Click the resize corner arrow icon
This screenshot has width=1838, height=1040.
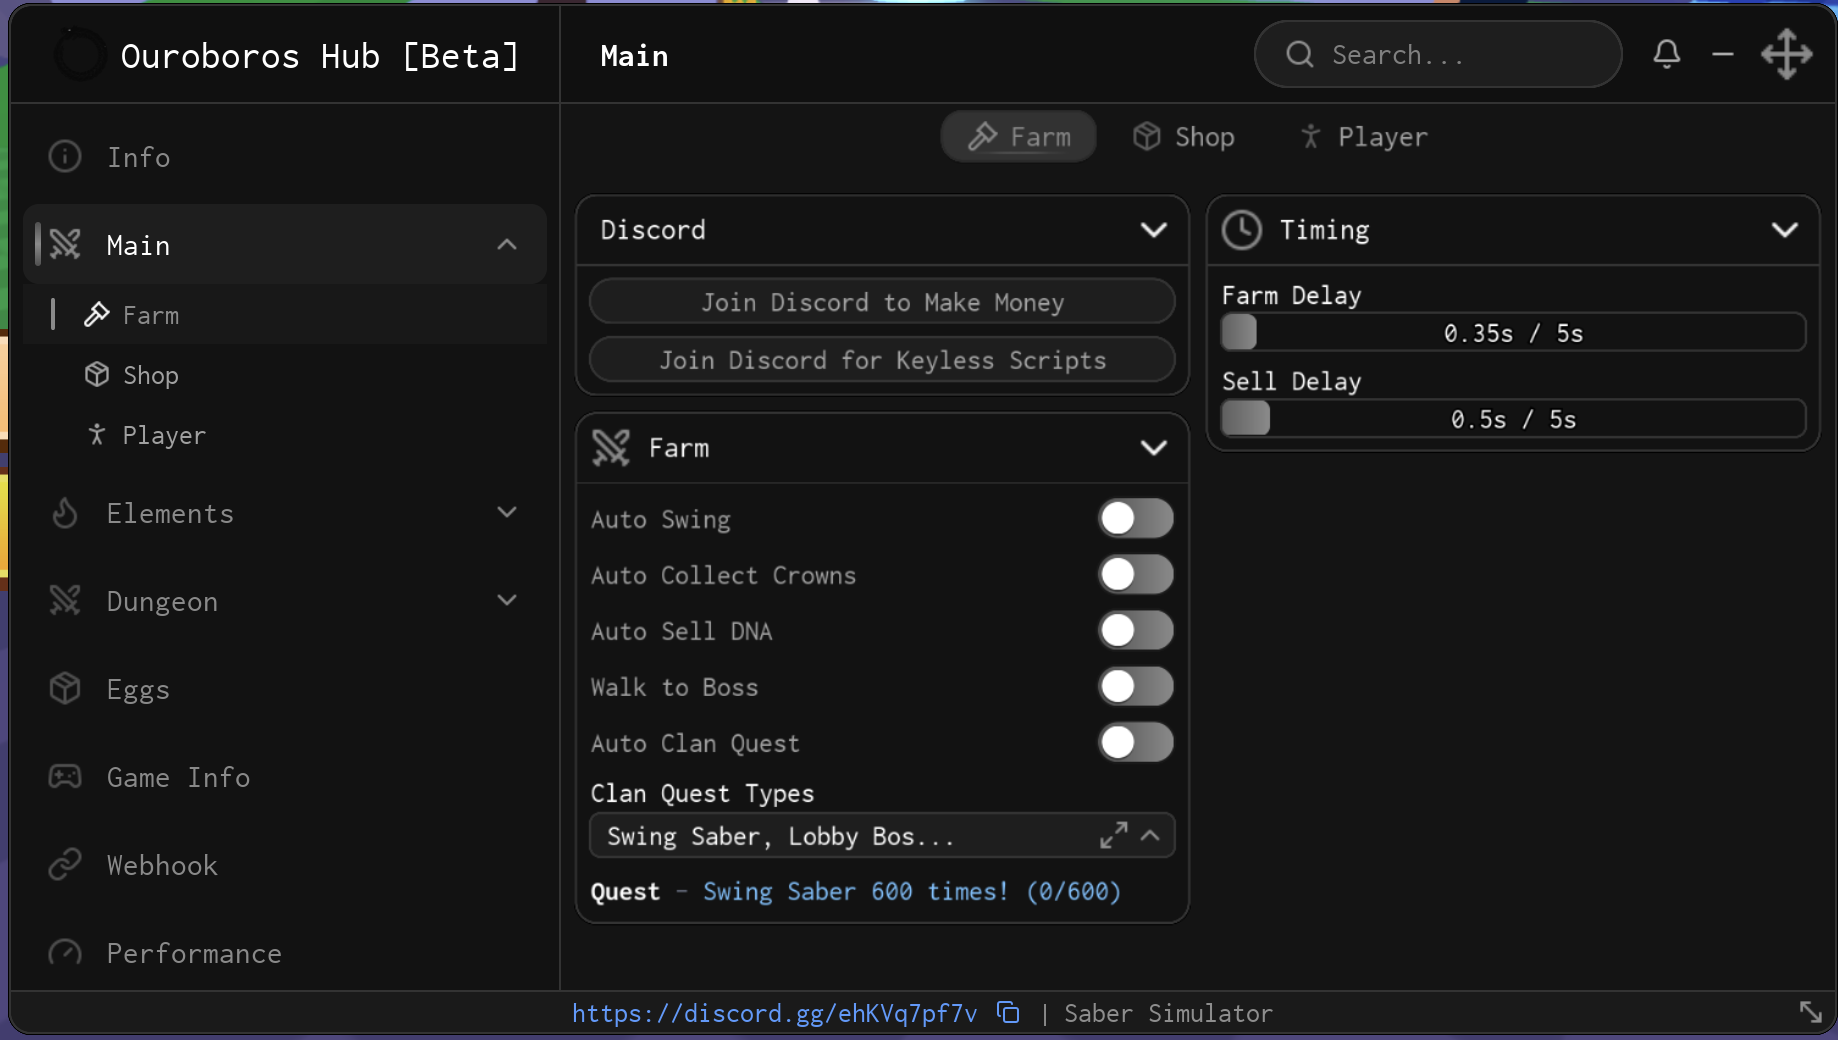pos(1811,1012)
